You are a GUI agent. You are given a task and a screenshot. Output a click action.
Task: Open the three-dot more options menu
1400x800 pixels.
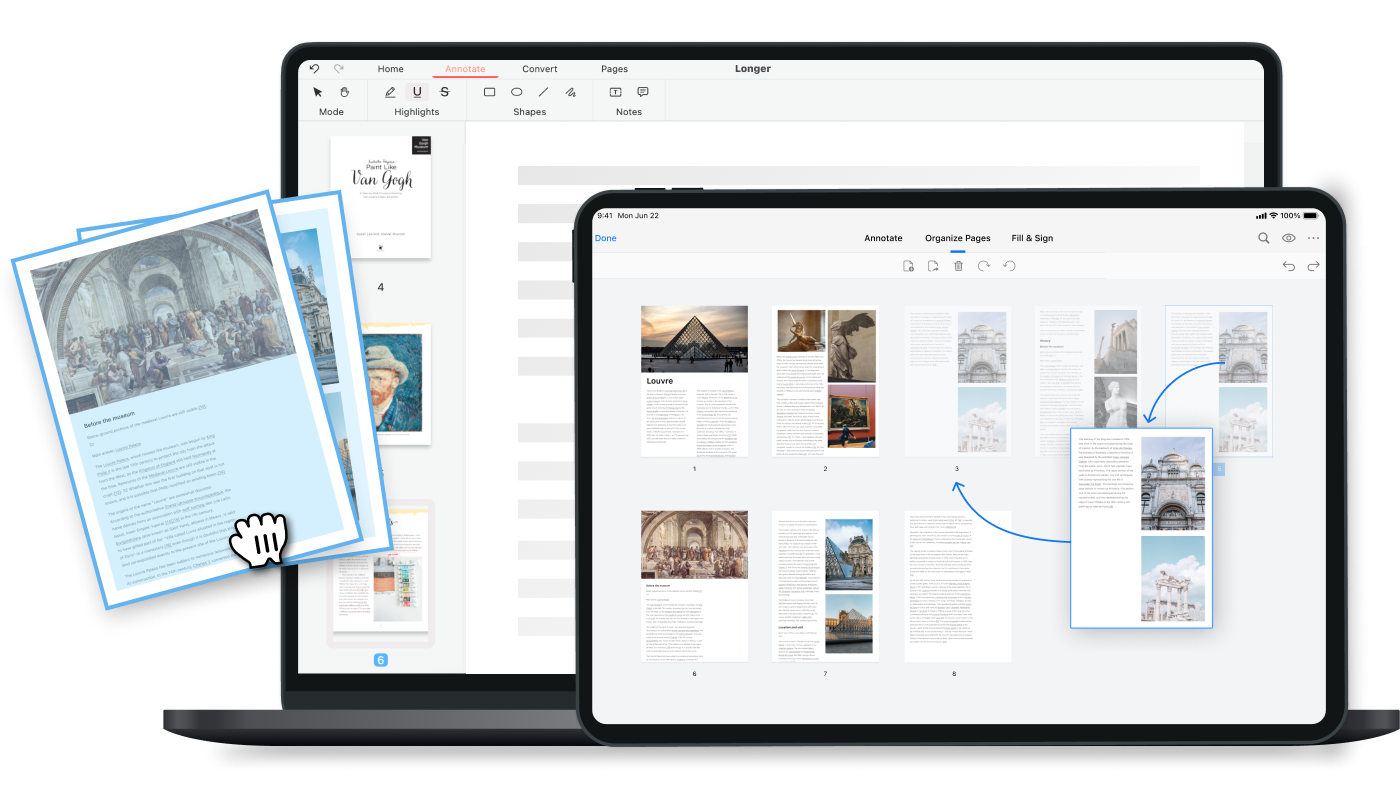(1313, 238)
